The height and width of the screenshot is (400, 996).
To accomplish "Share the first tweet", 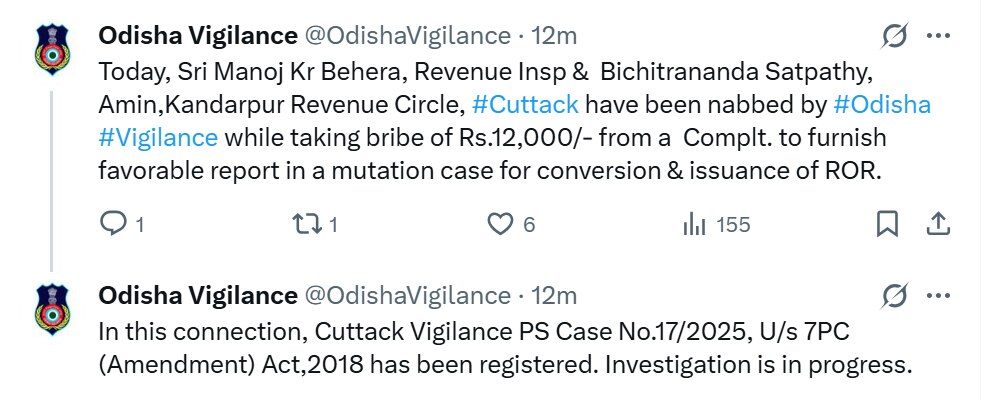I will (x=938, y=224).
